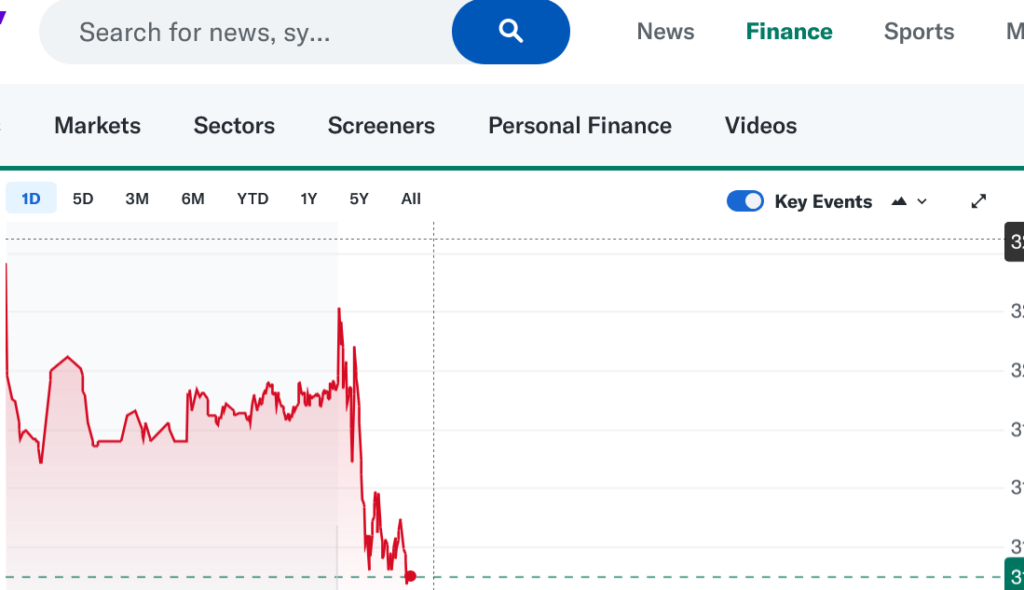Expand chart to full screen
This screenshot has height=590, width=1024.
(979, 201)
